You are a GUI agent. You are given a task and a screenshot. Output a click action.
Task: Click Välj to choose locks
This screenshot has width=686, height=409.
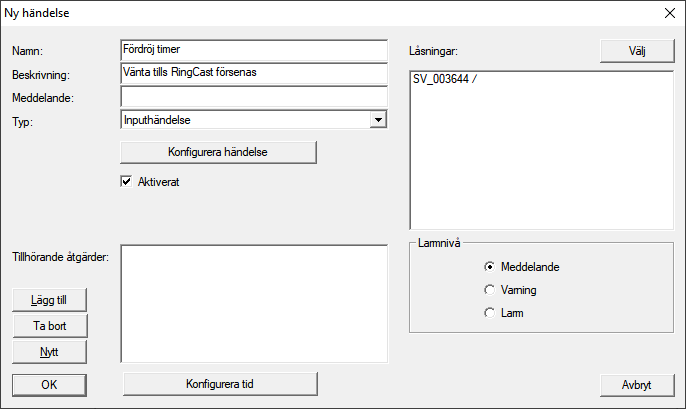click(637, 50)
